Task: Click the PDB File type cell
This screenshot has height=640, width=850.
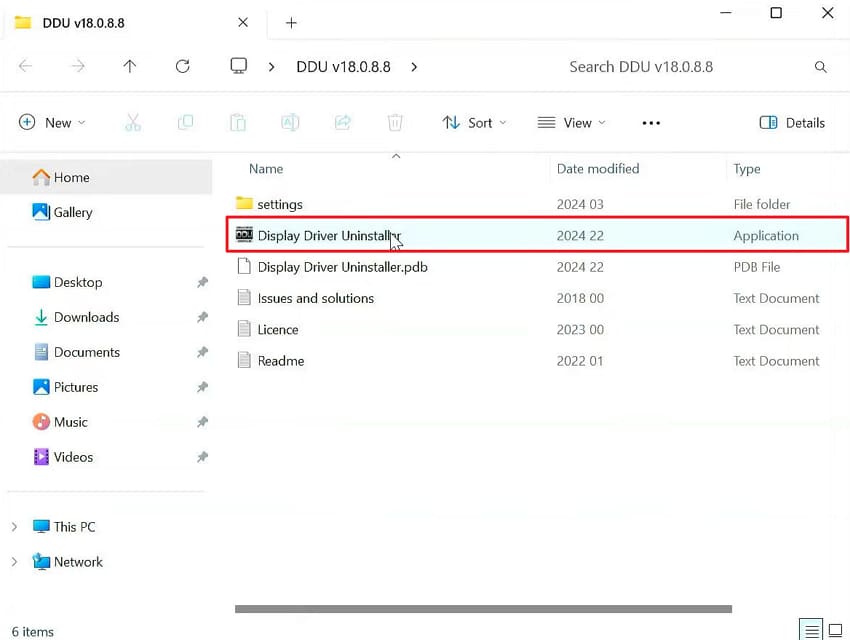Action: point(757,267)
